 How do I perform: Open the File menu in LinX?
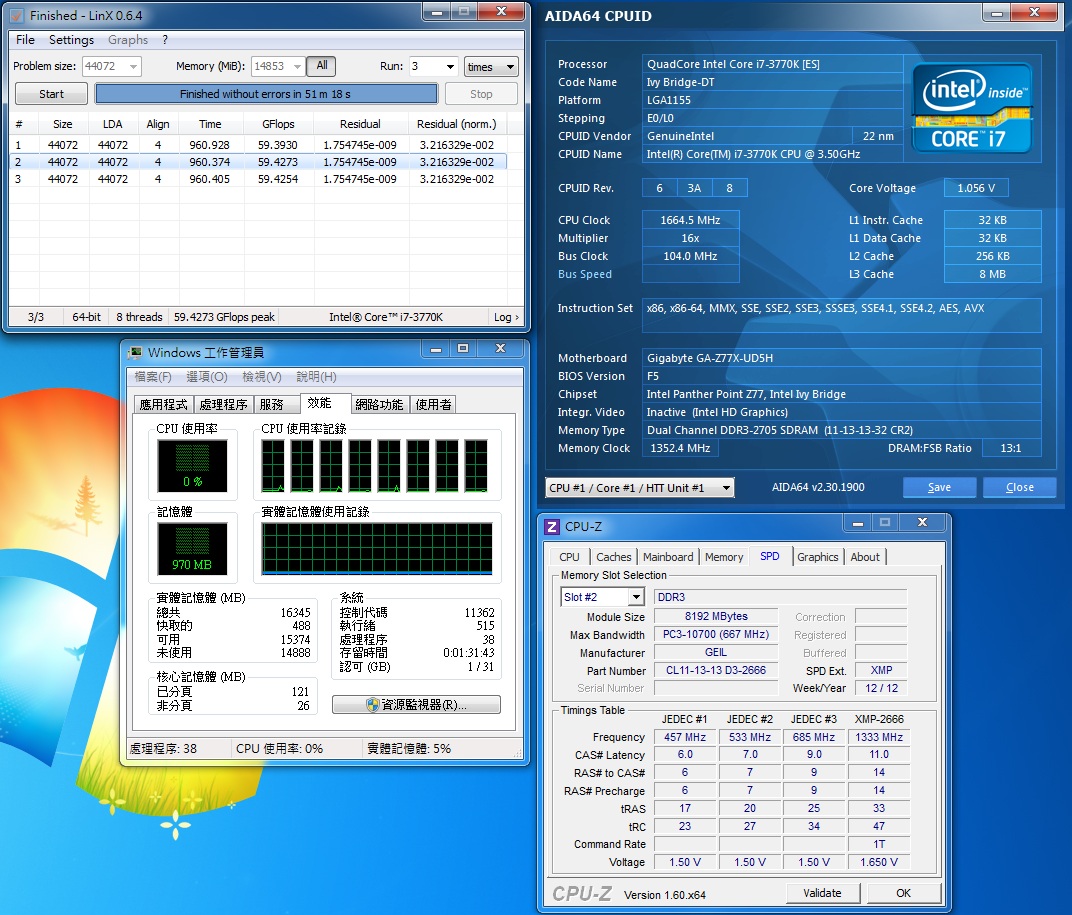[x=25, y=40]
